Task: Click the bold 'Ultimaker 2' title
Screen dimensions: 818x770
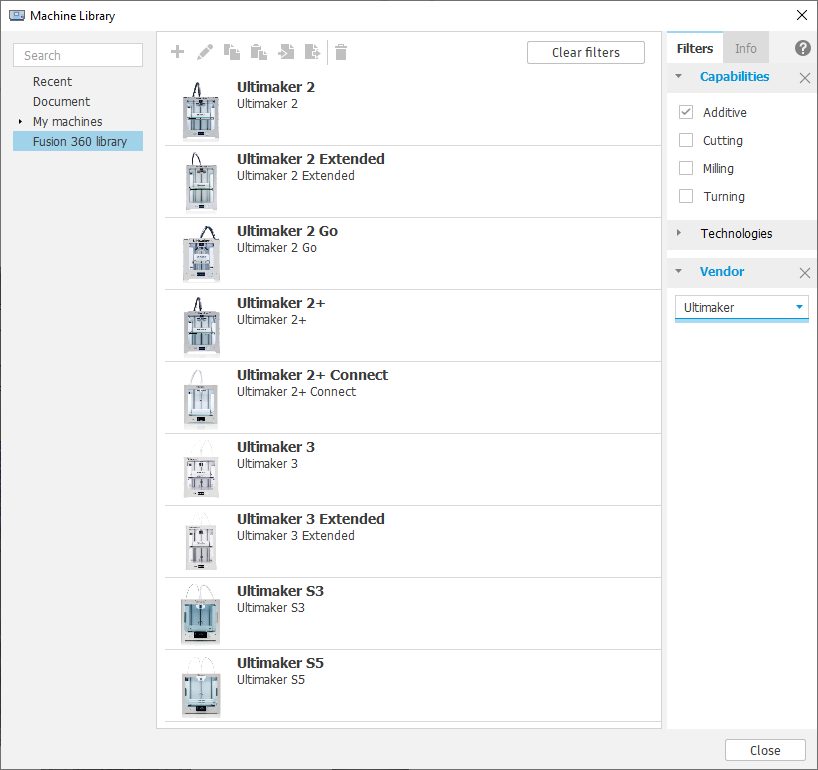Action: click(275, 87)
